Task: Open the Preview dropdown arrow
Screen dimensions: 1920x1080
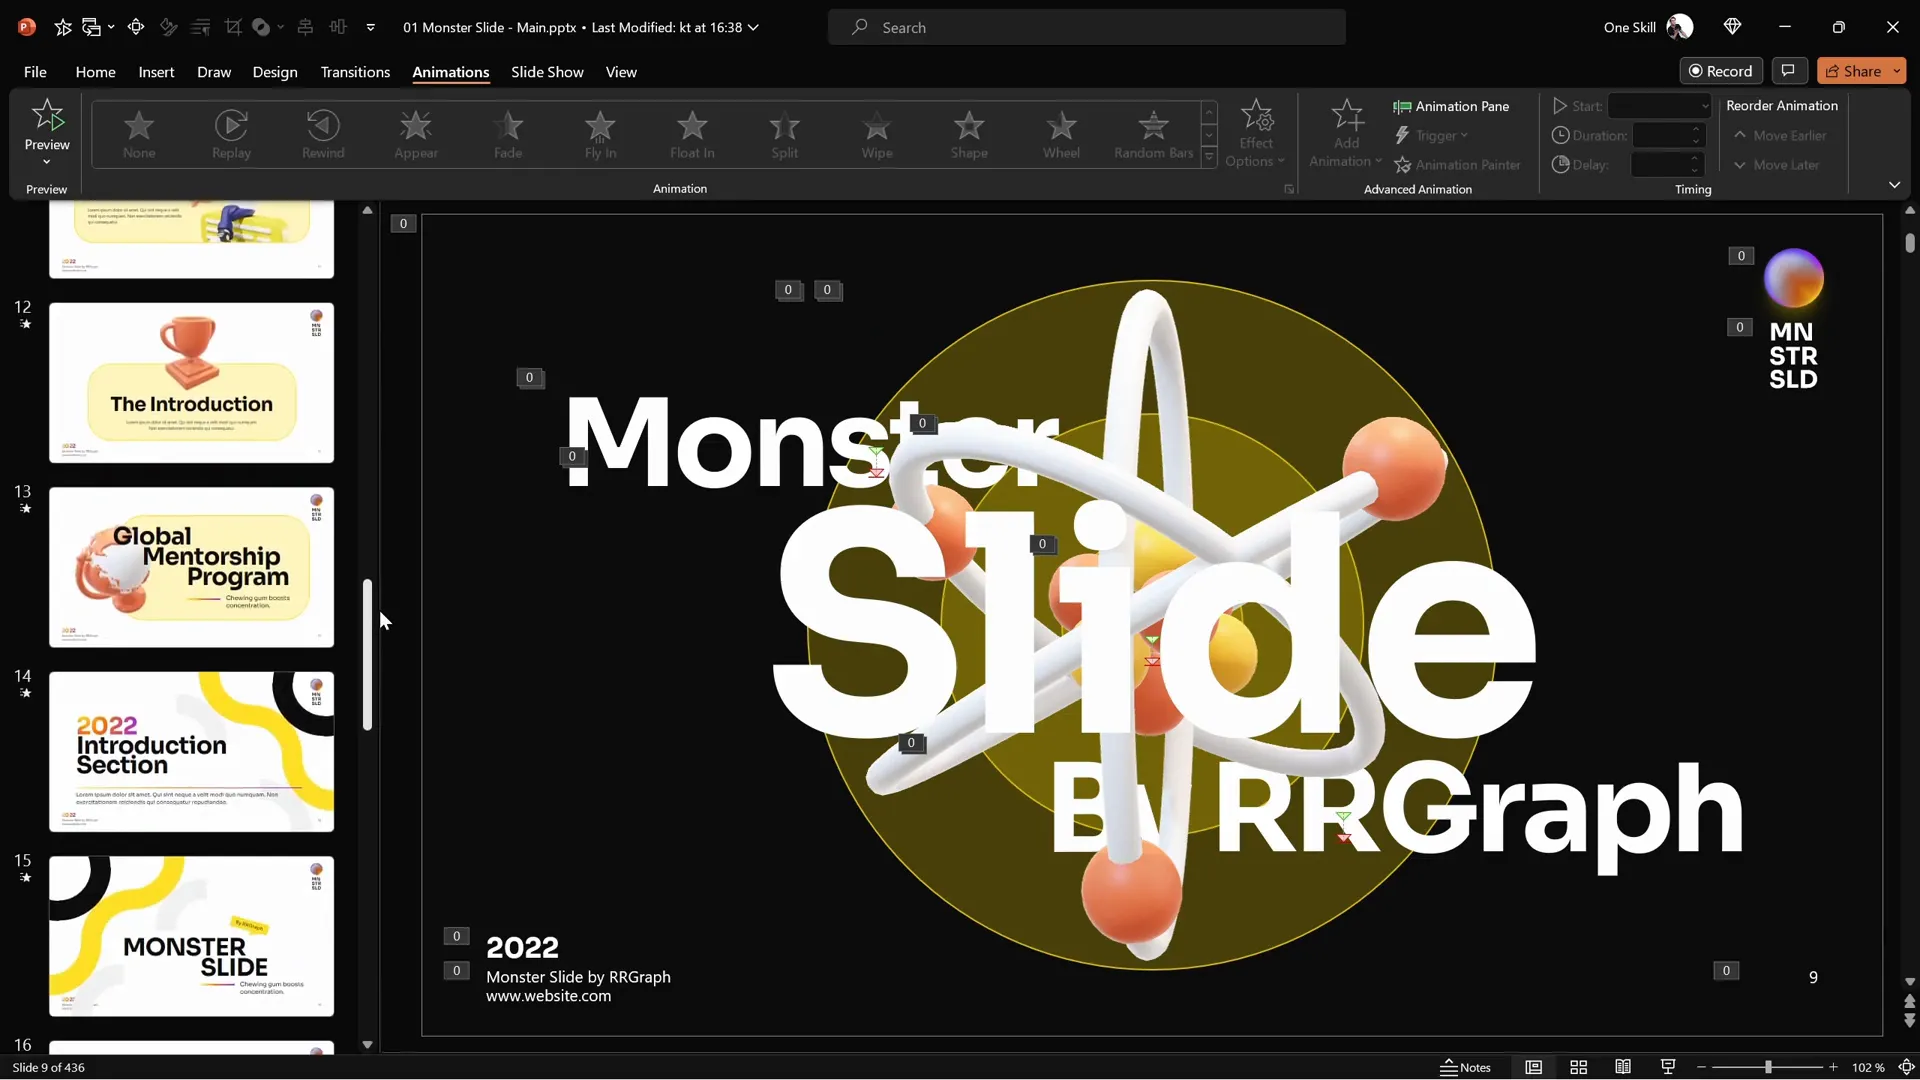Action: 47,161
